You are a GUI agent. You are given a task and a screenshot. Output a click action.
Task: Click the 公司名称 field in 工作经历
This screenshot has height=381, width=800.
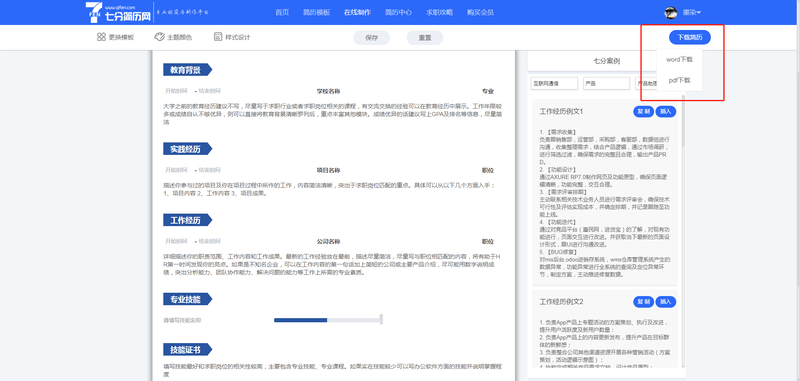click(328, 241)
